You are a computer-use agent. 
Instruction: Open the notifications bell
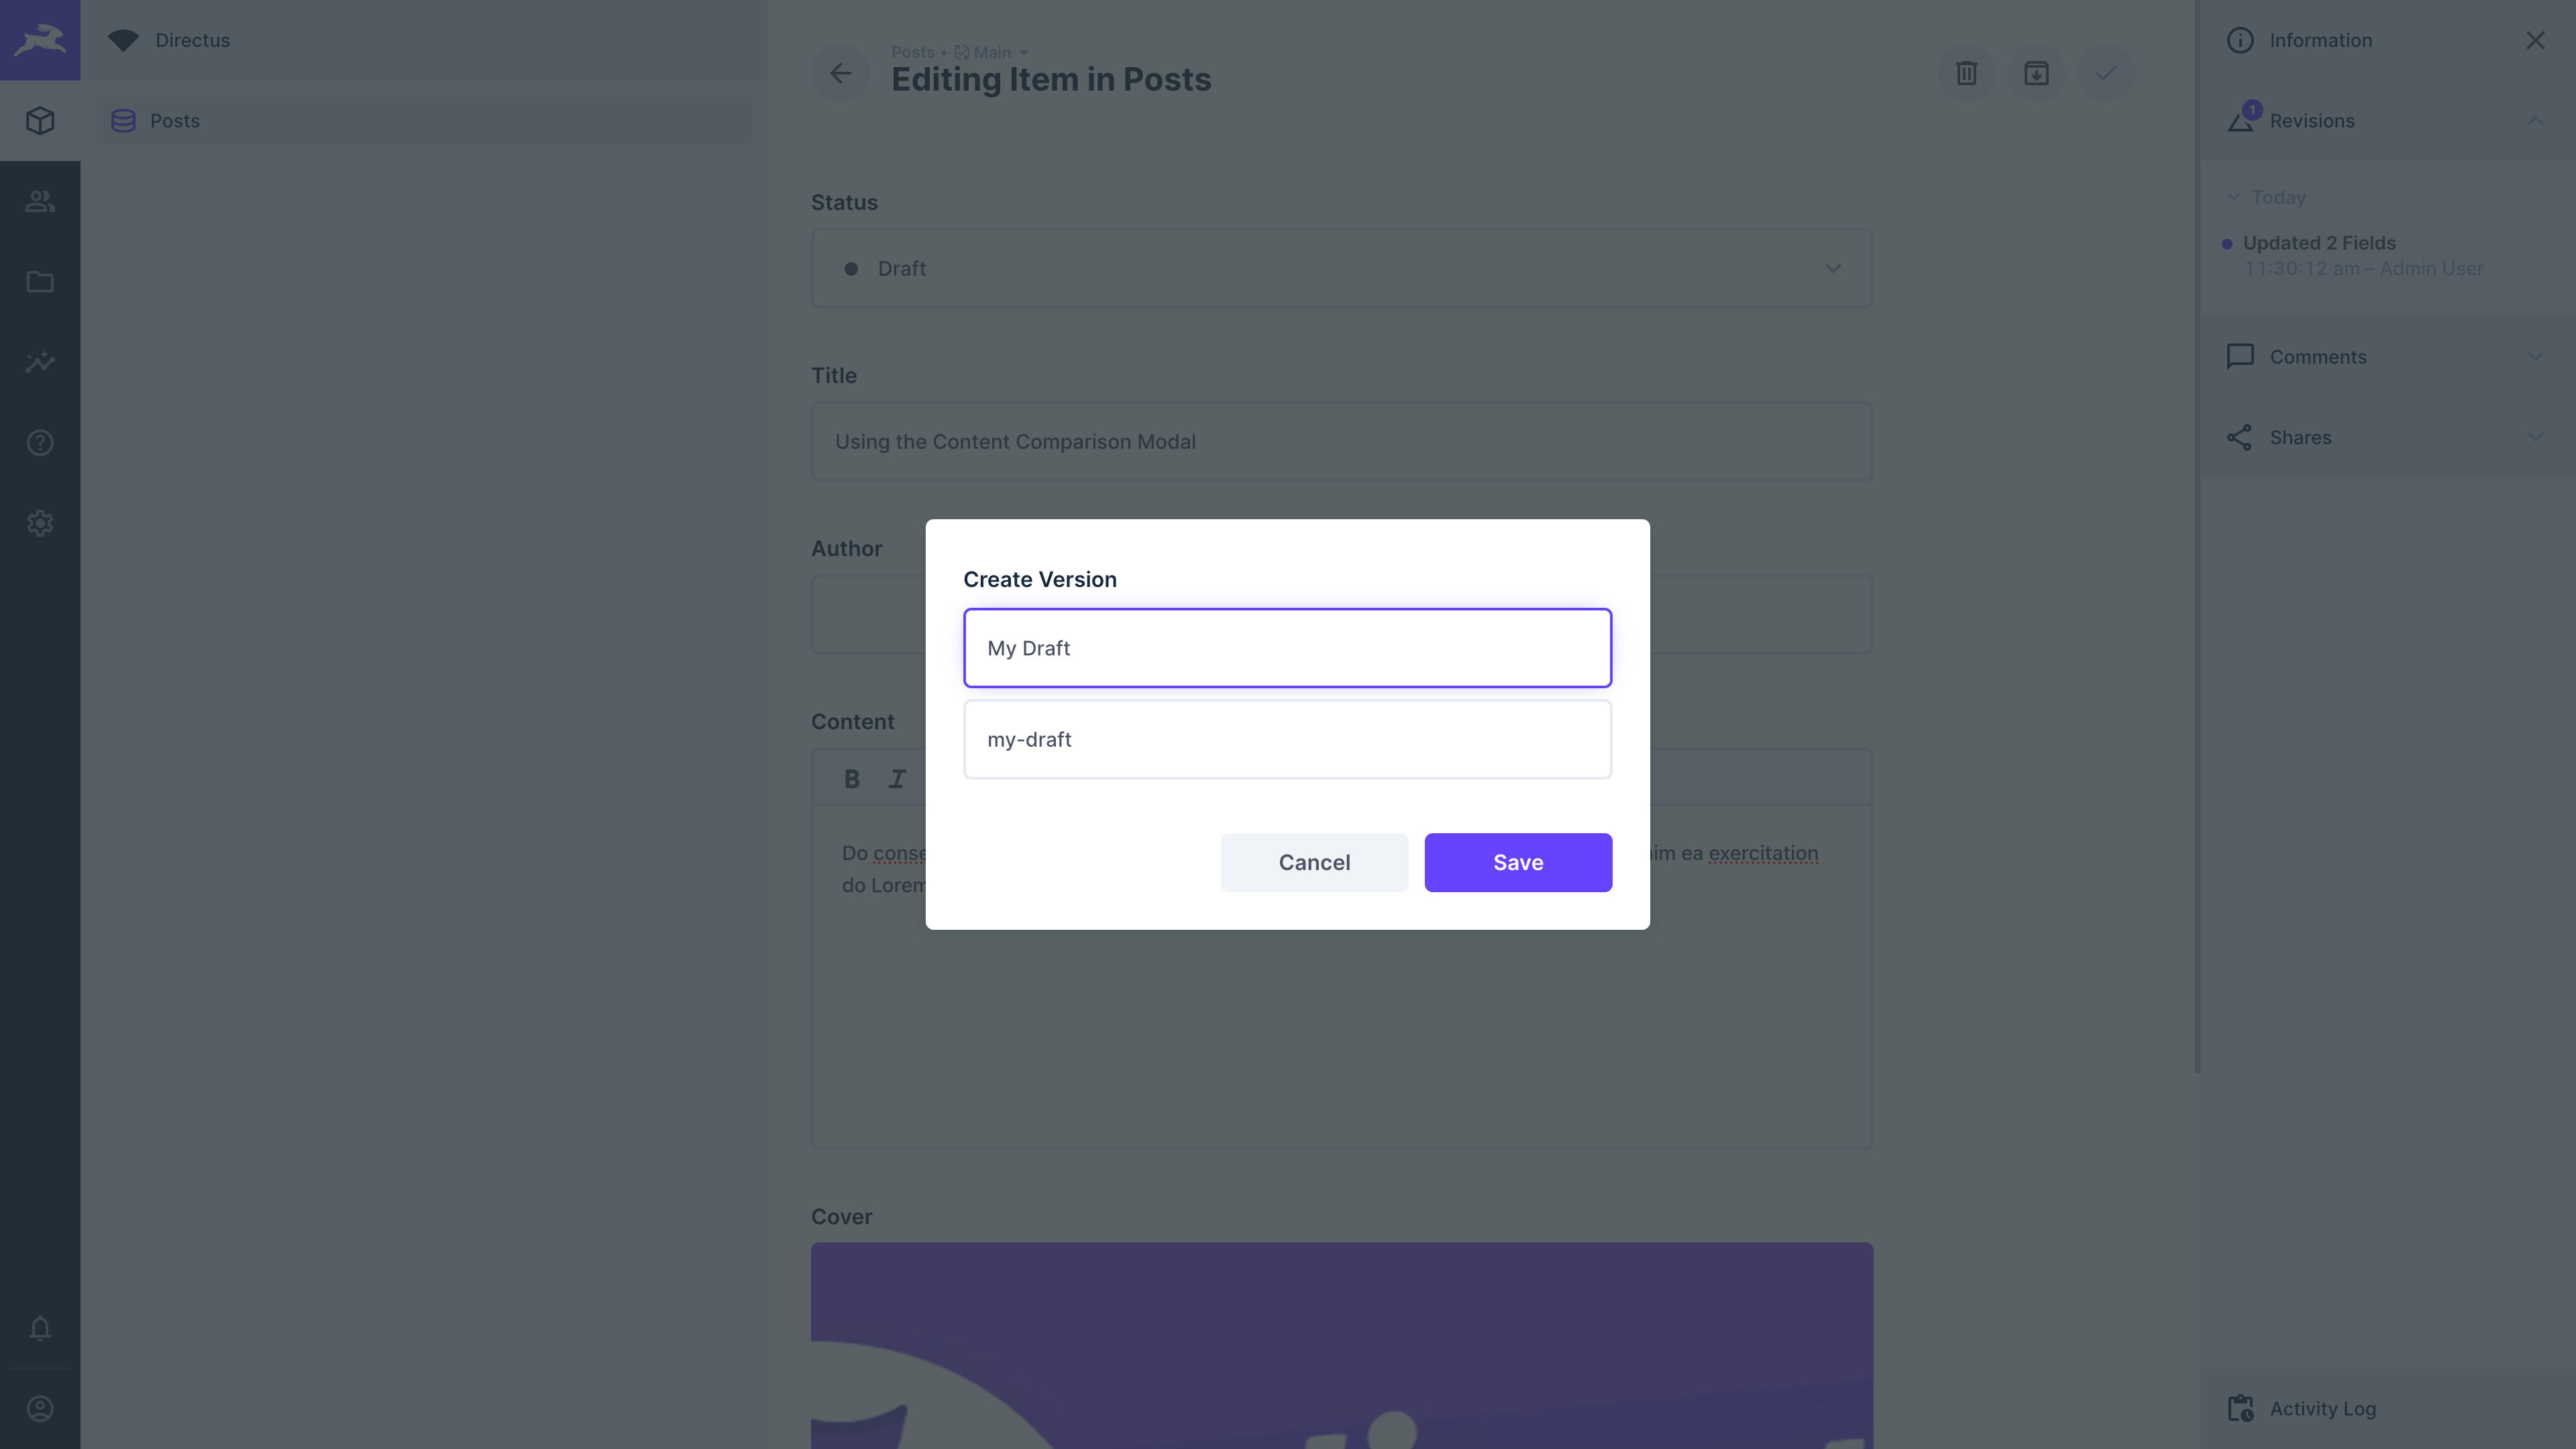click(39, 1329)
